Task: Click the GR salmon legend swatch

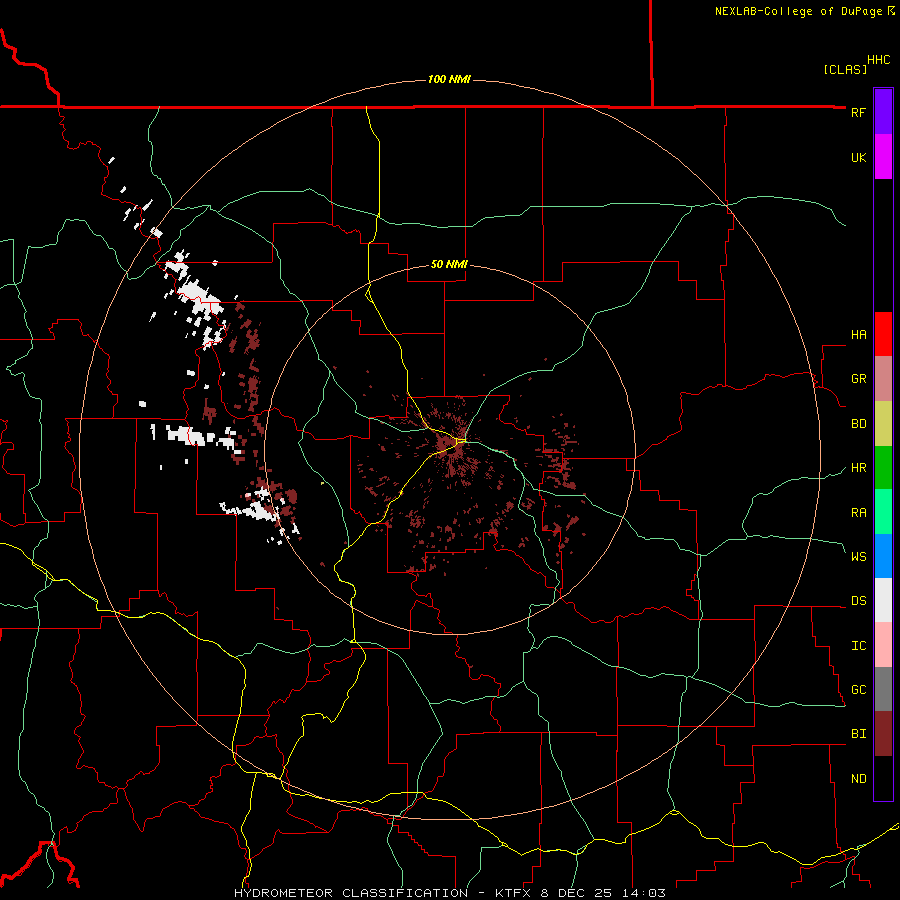Action: (x=883, y=379)
